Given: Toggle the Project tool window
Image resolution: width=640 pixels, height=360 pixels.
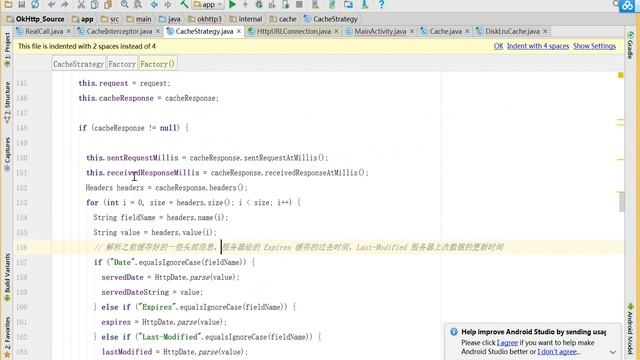Looking at the screenshot, I should click(x=7, y=50).
